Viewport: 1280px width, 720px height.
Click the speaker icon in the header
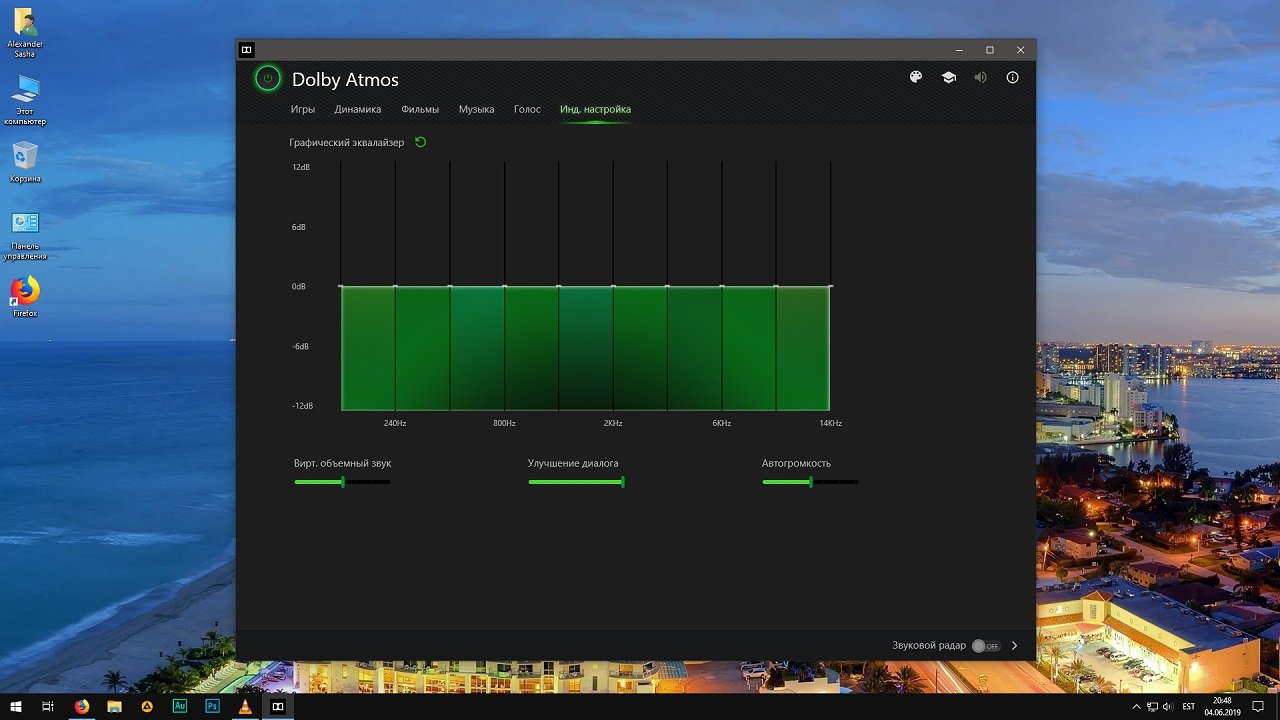point(980,78)
